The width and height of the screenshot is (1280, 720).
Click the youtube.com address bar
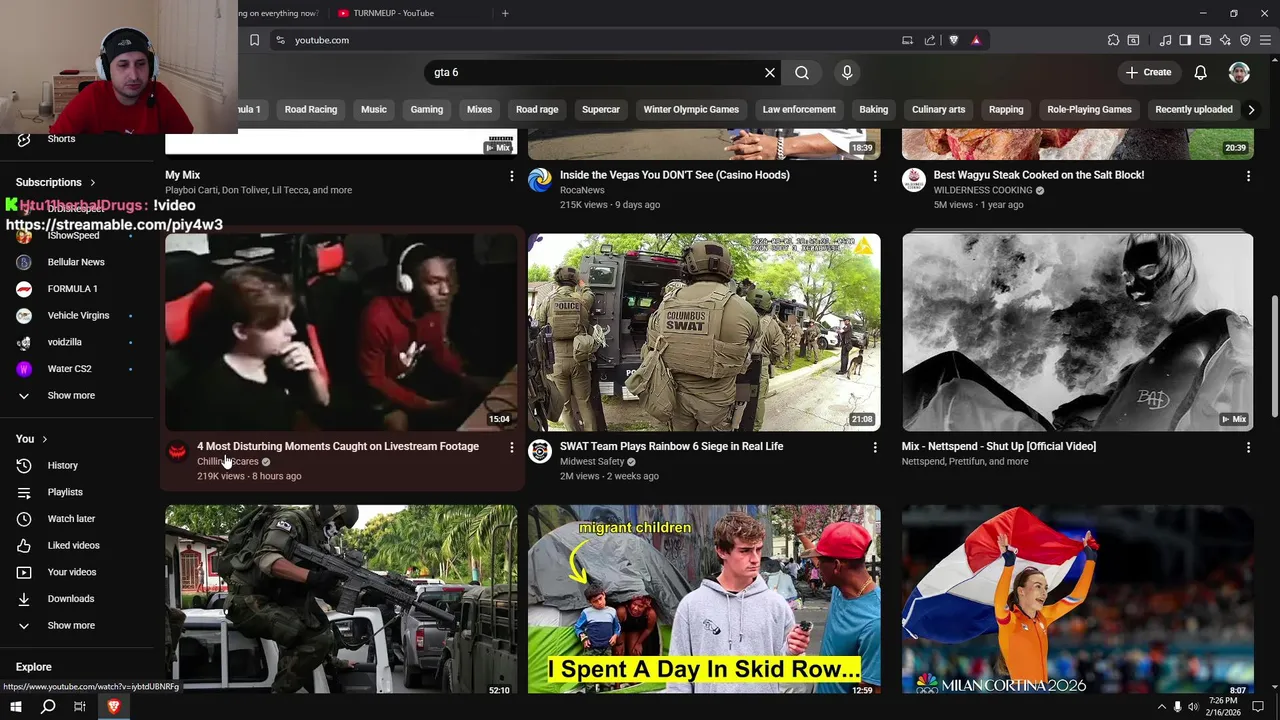[590, 40]
